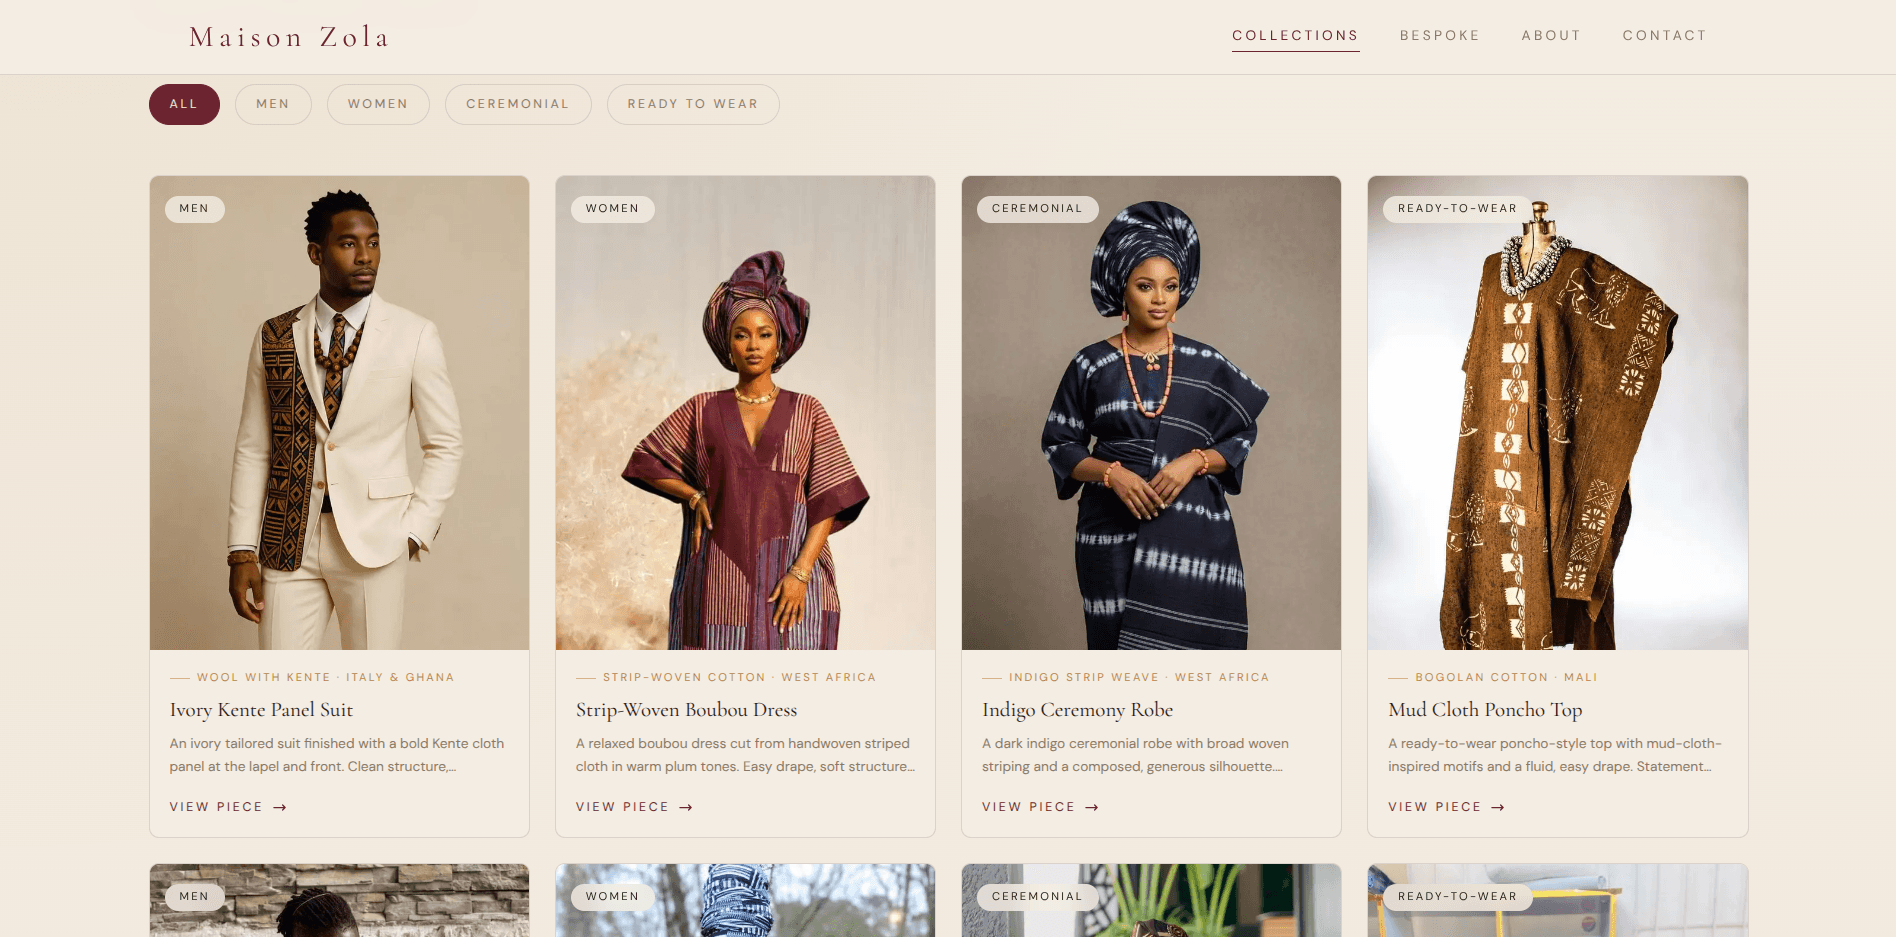The height and width of the screenshot is (937, 1896).
Task: Click arrow icon beside Mud Cloth View Piece
Action: 1498,807
